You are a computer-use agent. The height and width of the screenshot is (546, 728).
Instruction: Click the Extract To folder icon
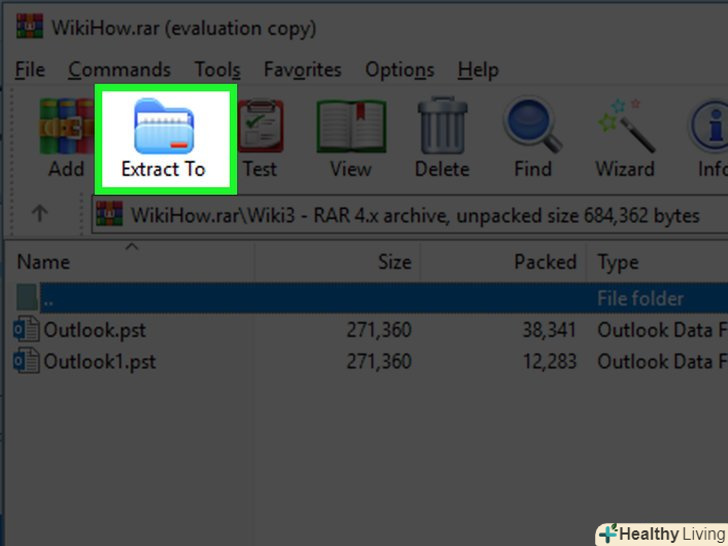(164, 126)
